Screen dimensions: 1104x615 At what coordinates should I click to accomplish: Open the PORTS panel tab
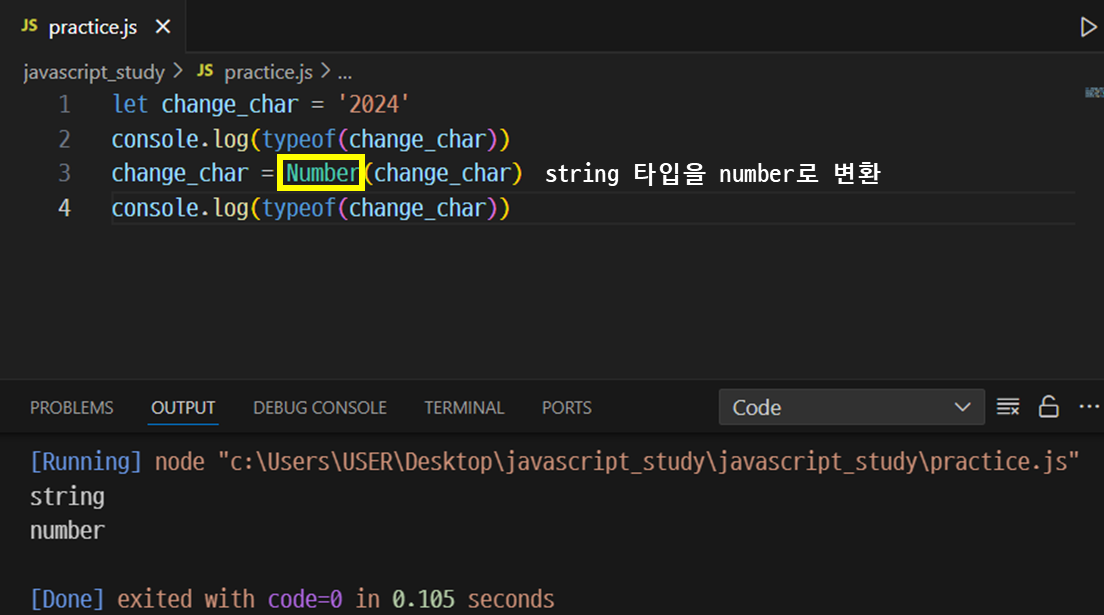pyautogui.click(x=567, y=408)
